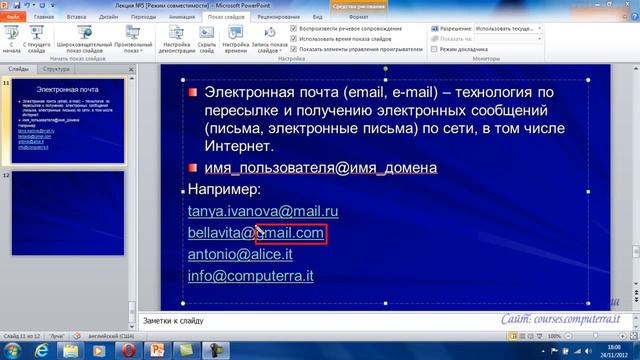Screen dimensions: 640x360
Task: Click the 100% zoom level button
Action: 554,336
